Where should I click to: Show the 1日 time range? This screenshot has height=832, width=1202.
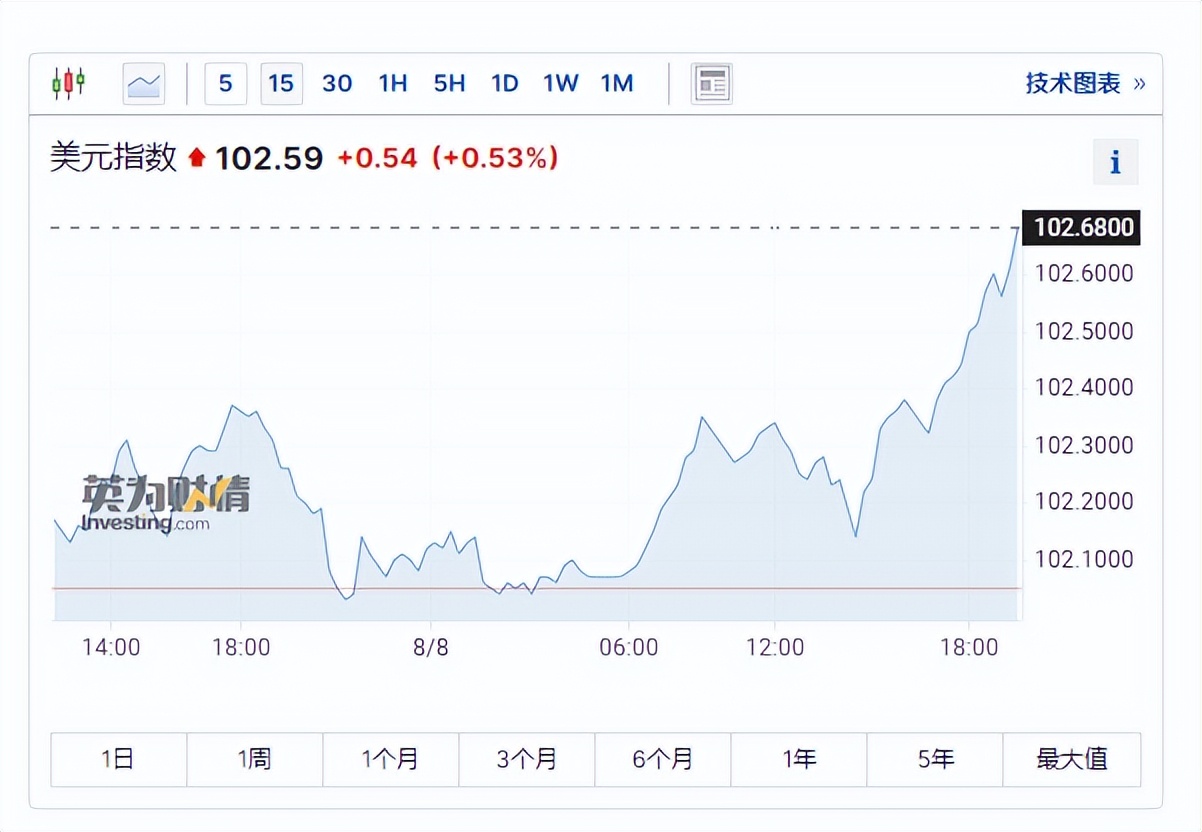click(118, 759)
